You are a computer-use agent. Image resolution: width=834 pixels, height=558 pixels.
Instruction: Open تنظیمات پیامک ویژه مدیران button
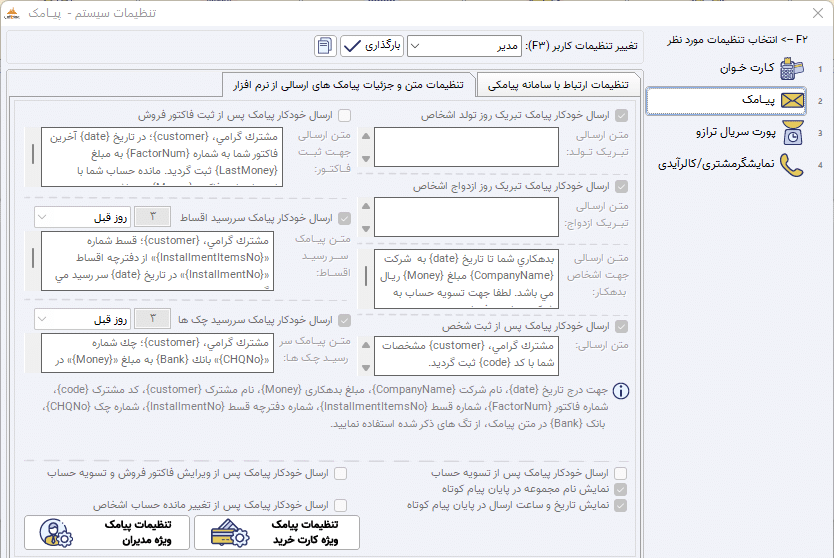point(107,532)
